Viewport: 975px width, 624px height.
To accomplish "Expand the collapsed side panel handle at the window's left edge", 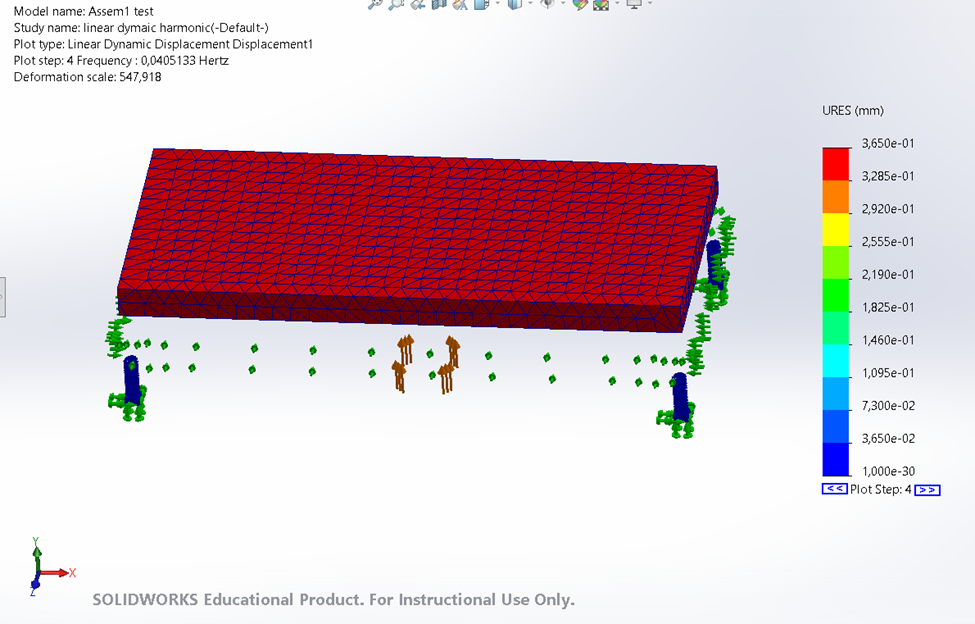I will point(2,297).
